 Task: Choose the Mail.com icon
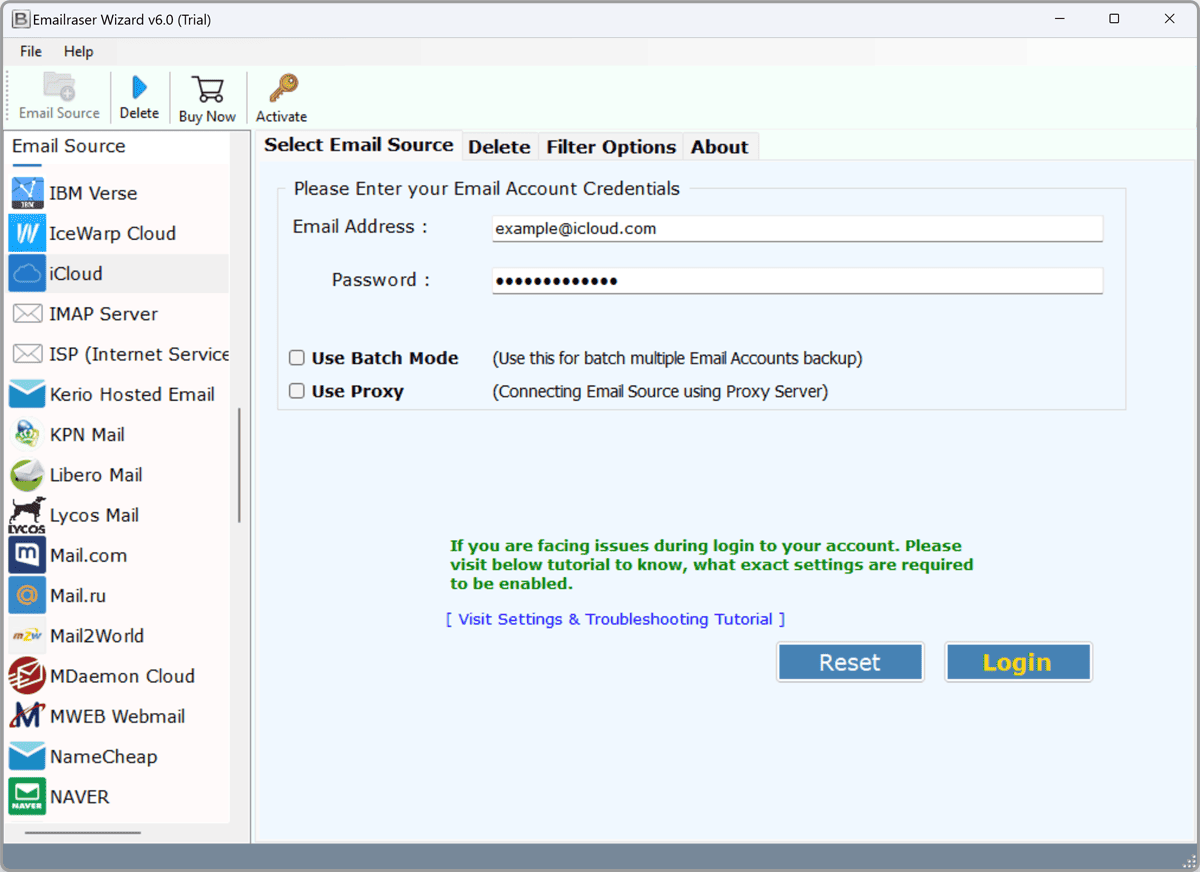point(27,555)
